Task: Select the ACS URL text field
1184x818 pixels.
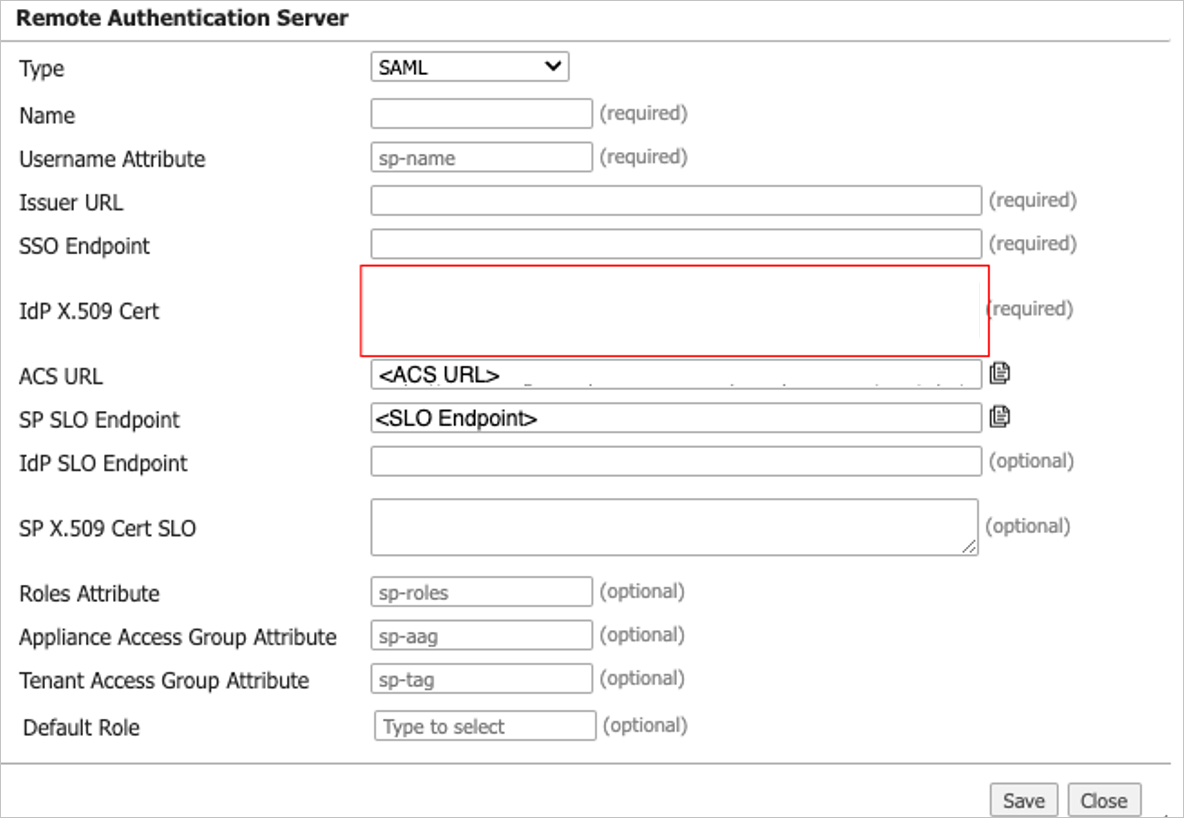Action: (676, 375)
